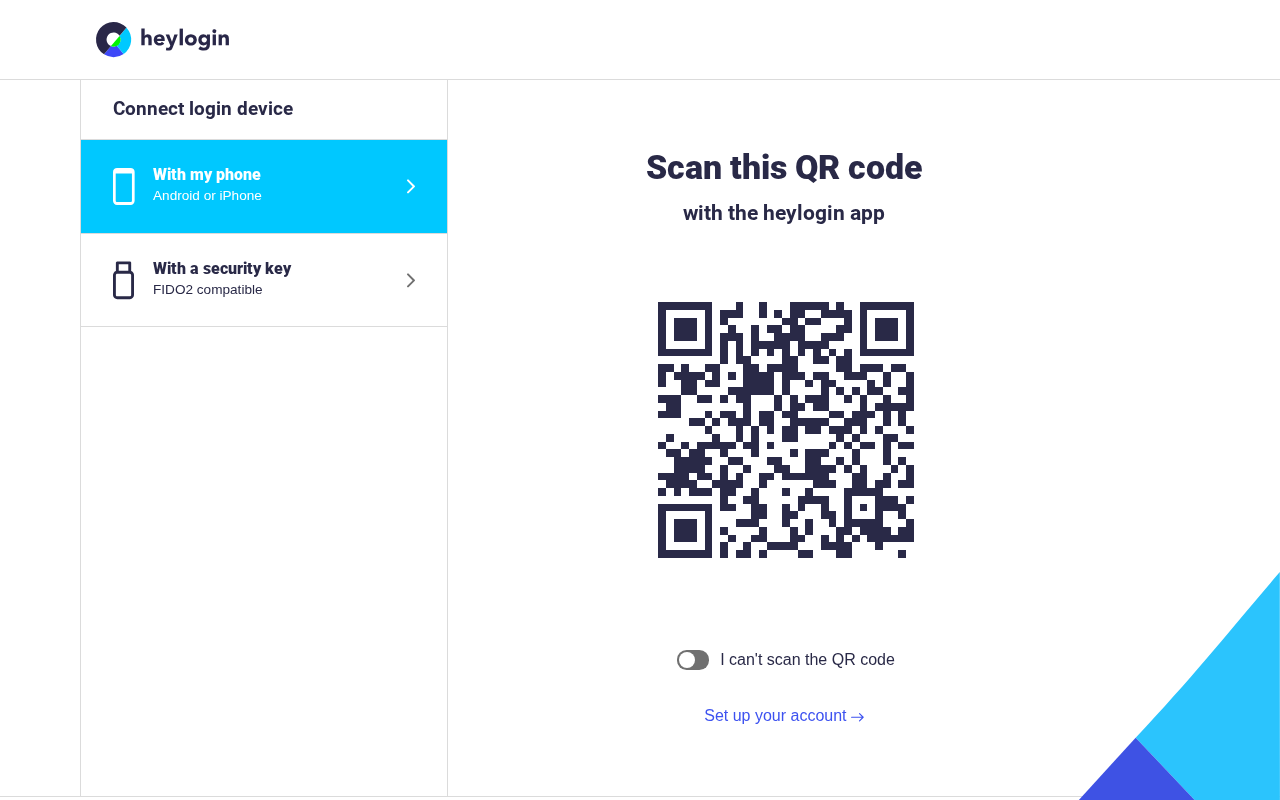Select the phone device icon

tap(124, 187)
